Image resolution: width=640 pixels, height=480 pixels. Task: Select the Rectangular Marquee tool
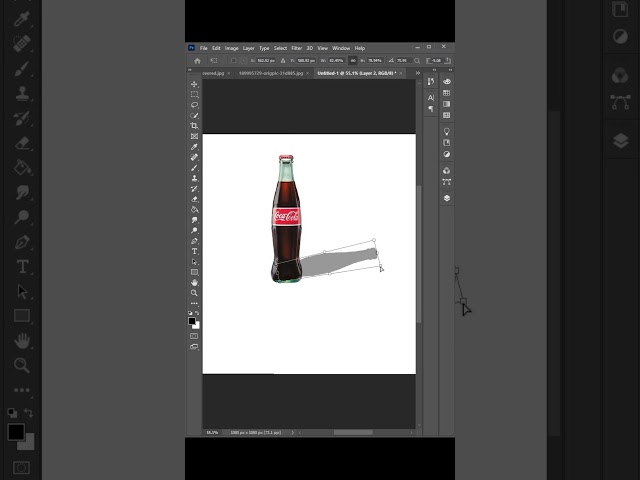pos(194,94)
